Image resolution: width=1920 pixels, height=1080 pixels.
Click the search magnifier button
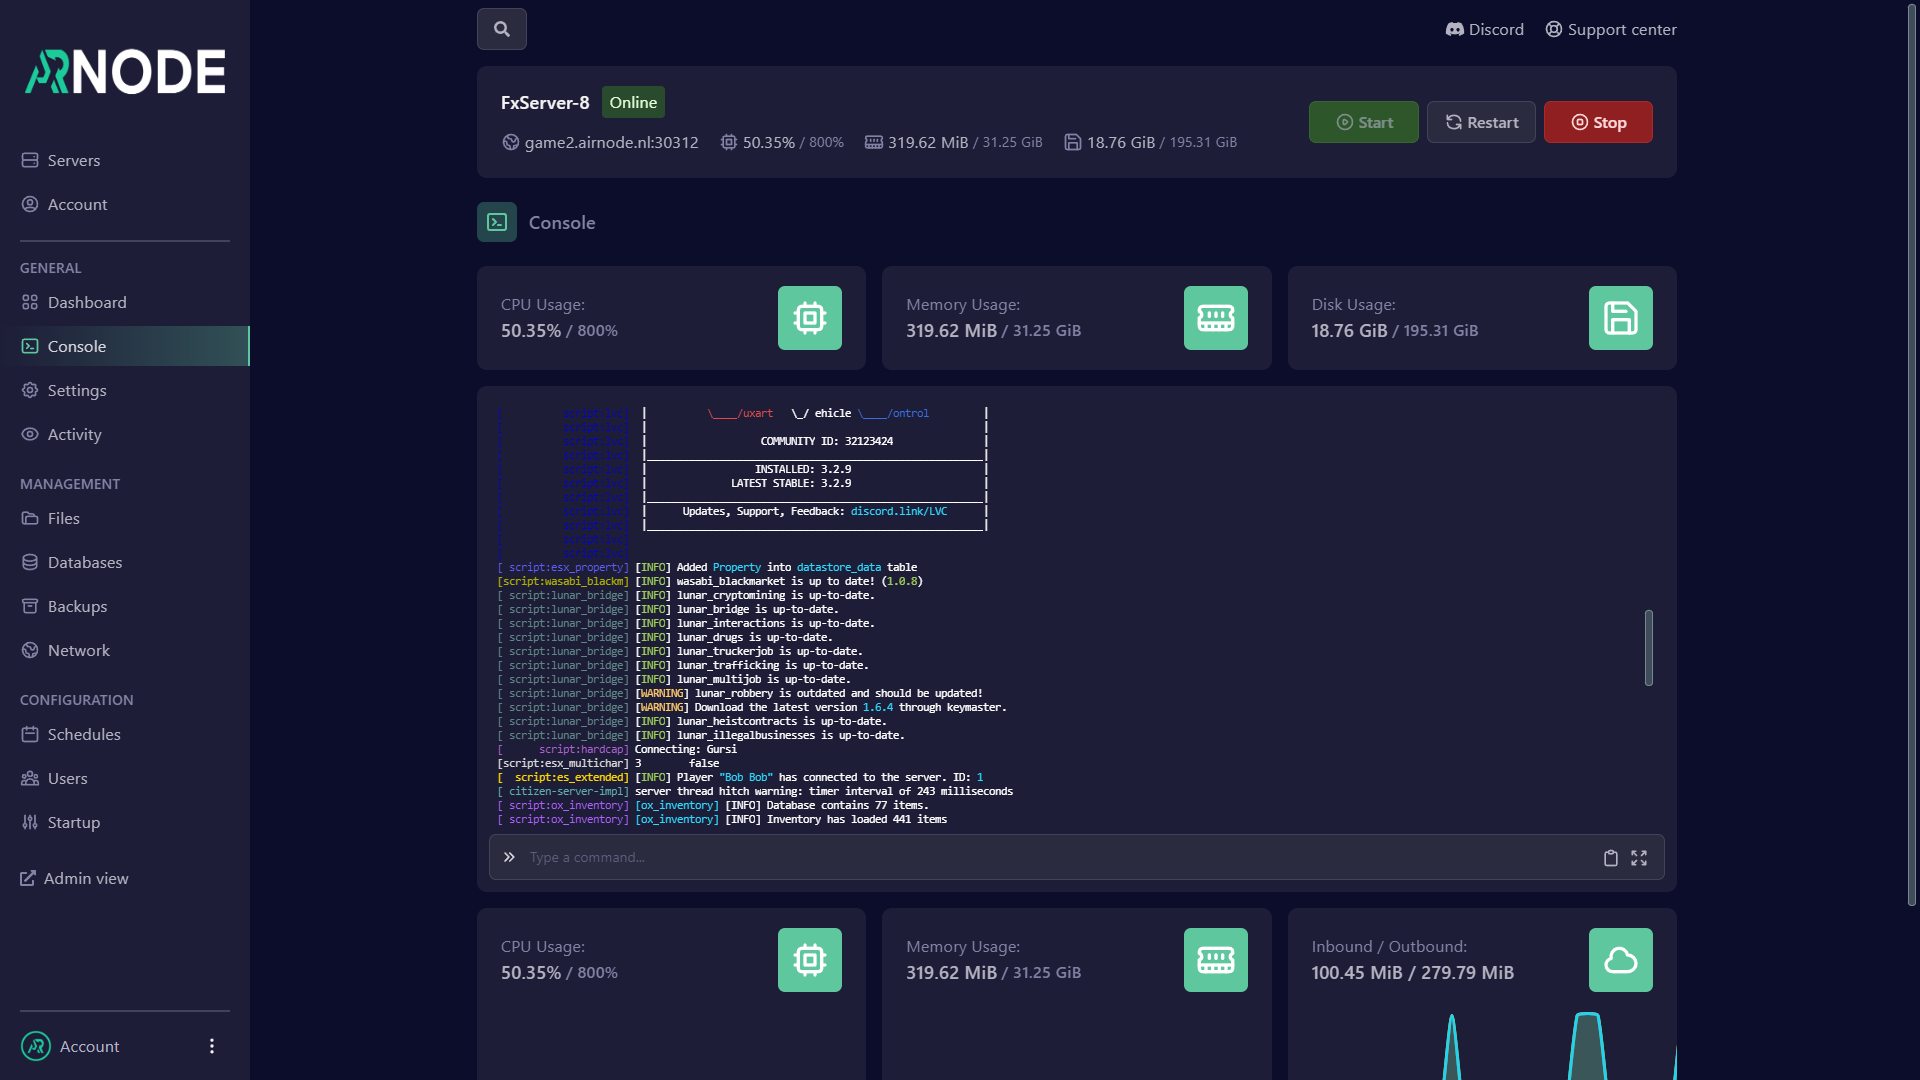pyautogui.click(x=502, y=29)
